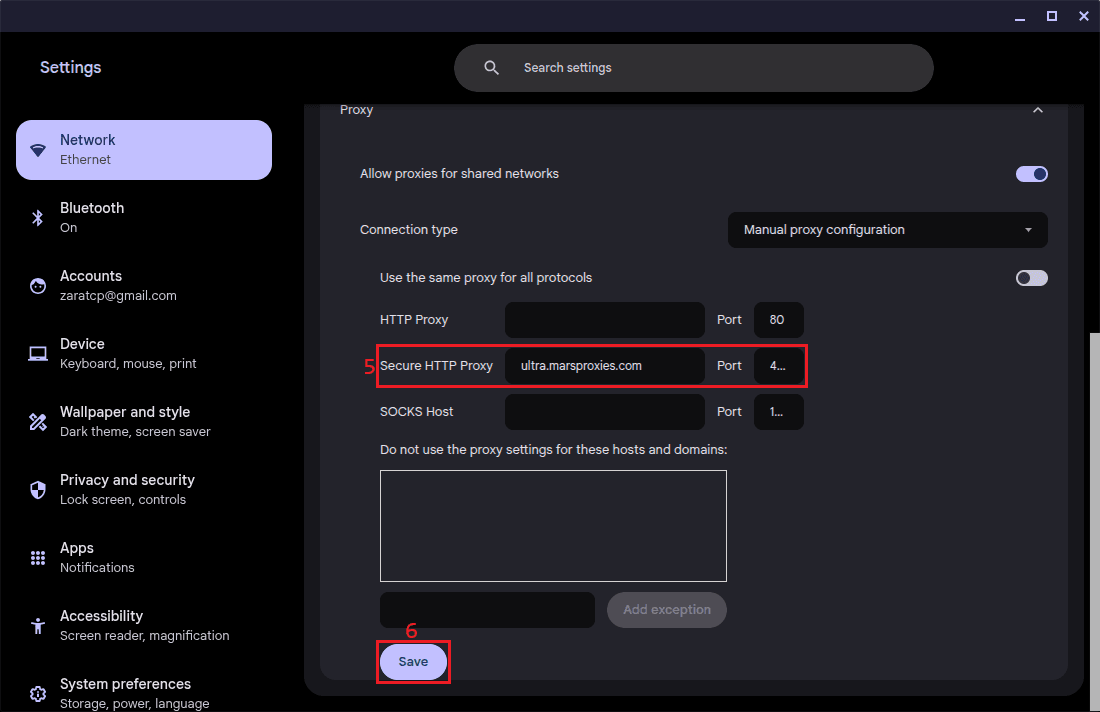1100x712 pixels.
Task: Enable Use the same proxy for all protocols
Action: (x=1031, y=278)
